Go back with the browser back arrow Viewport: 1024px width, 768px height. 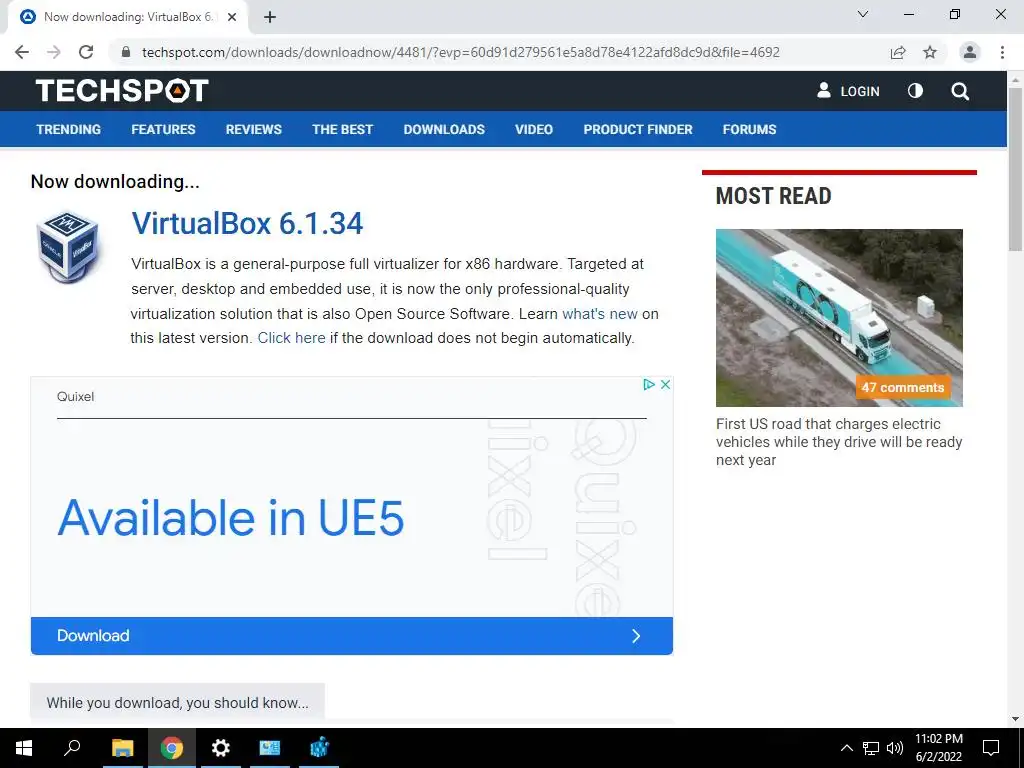click(22, 52)
